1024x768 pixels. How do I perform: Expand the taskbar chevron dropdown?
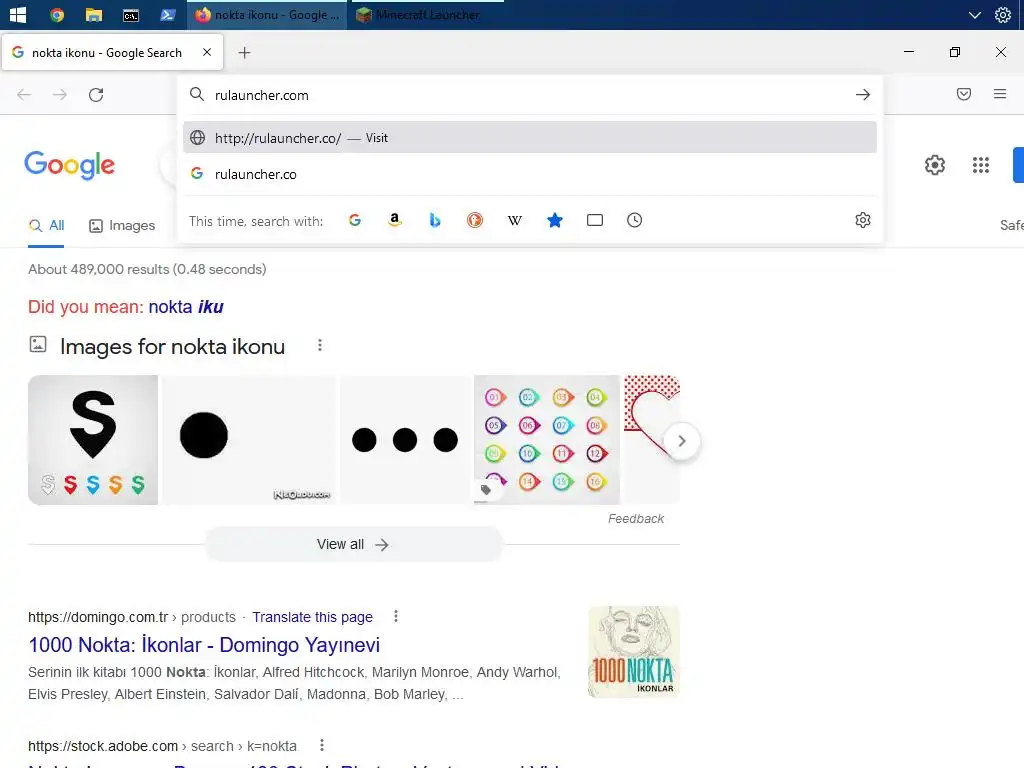point(974,15)
